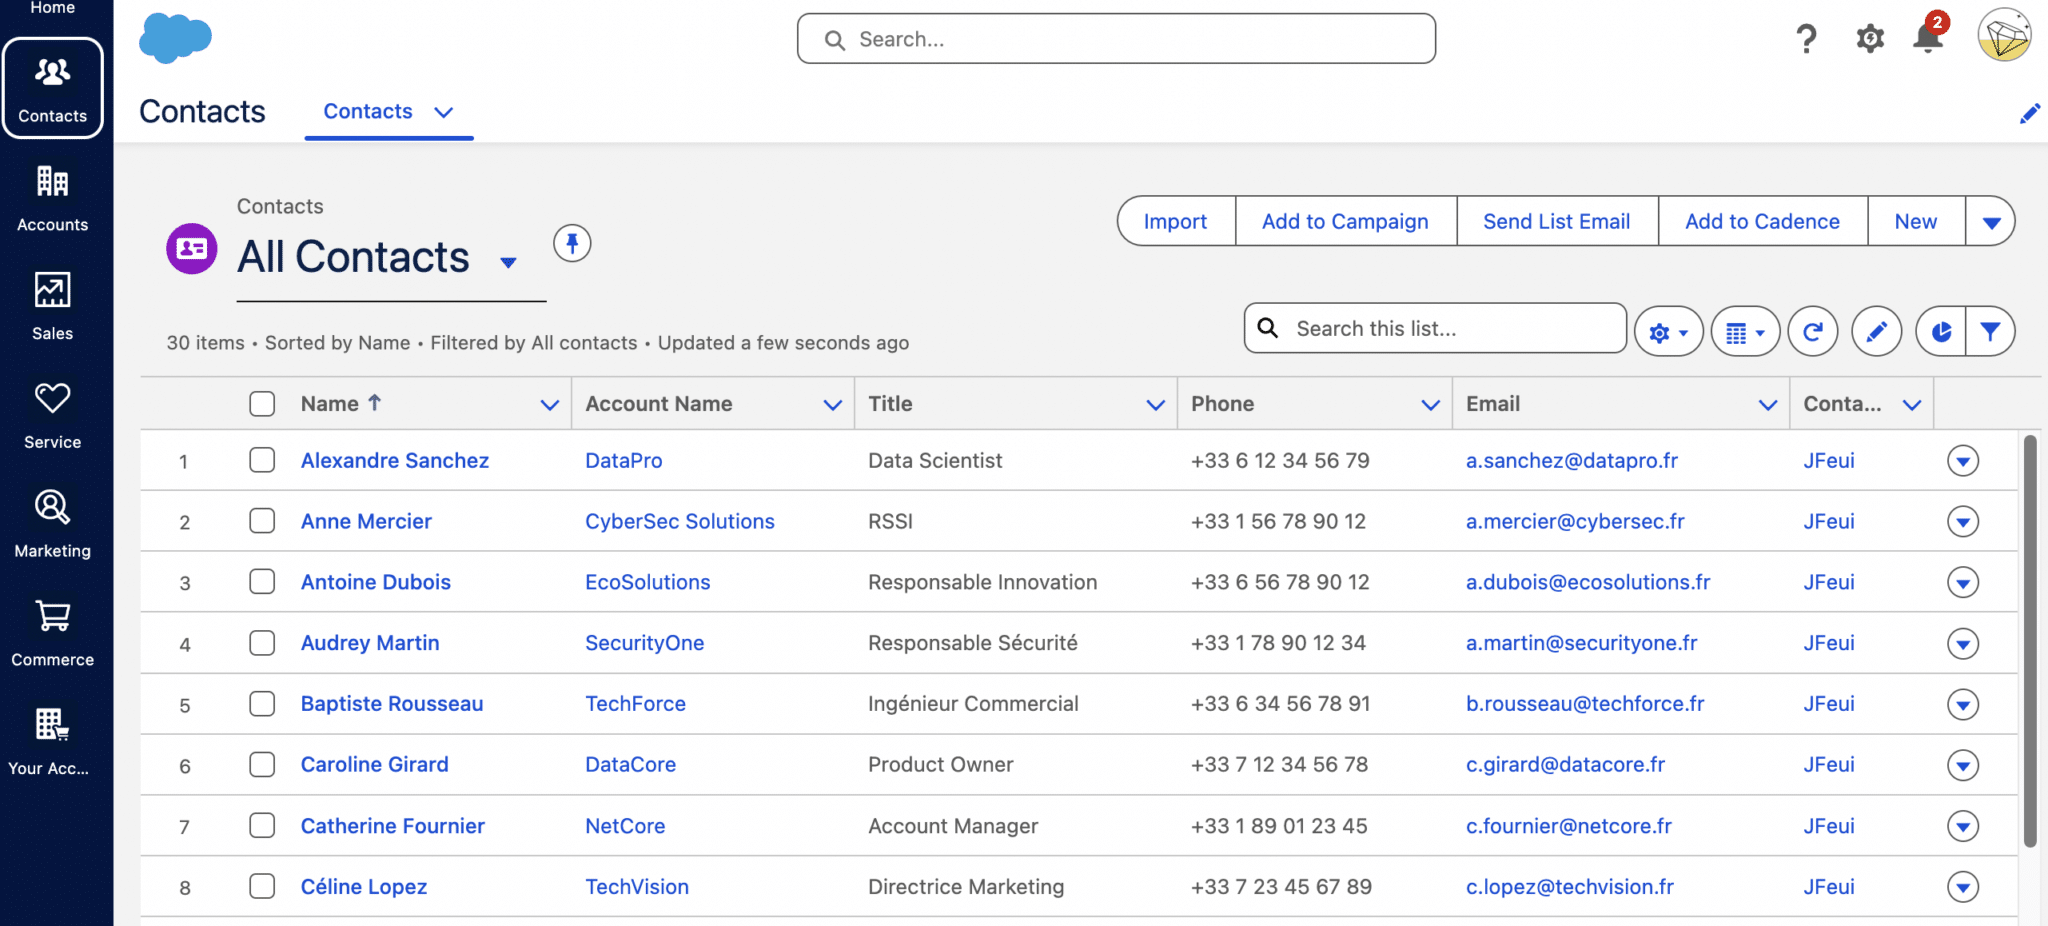Select all contacts with the header checkbox
Screen dimensions: 2048x926
click(x=262, y=404)
